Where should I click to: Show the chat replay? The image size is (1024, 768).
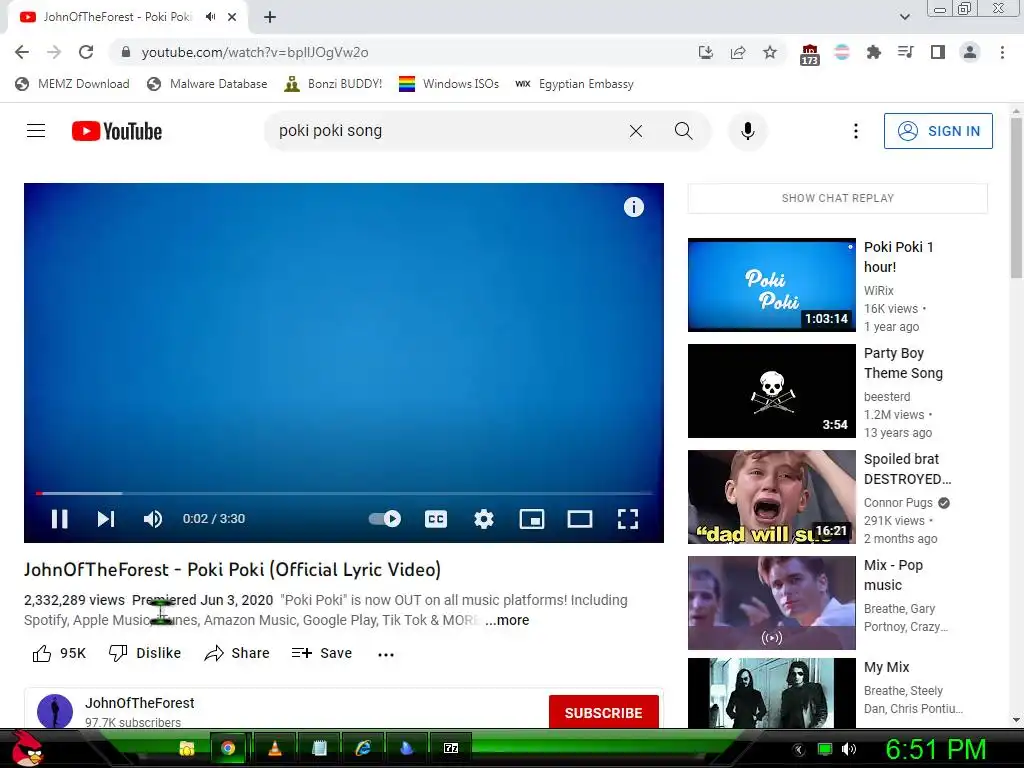(837, 198)
